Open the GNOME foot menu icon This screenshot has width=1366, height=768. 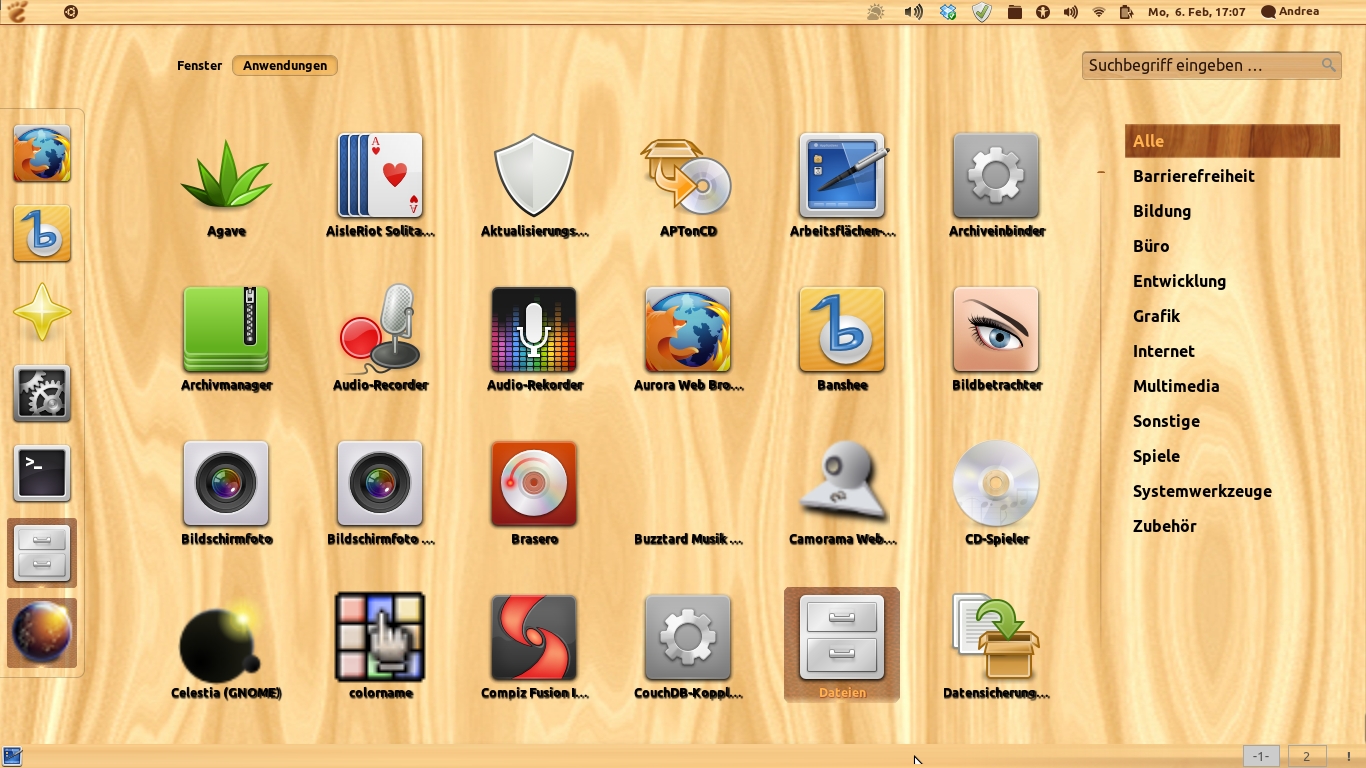[x=17, y=12]
